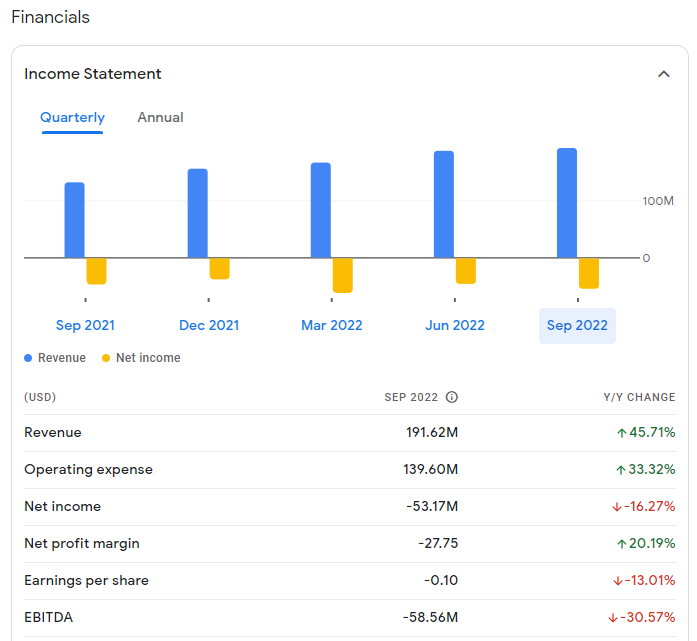Click the Financials heading

[51, 17]
